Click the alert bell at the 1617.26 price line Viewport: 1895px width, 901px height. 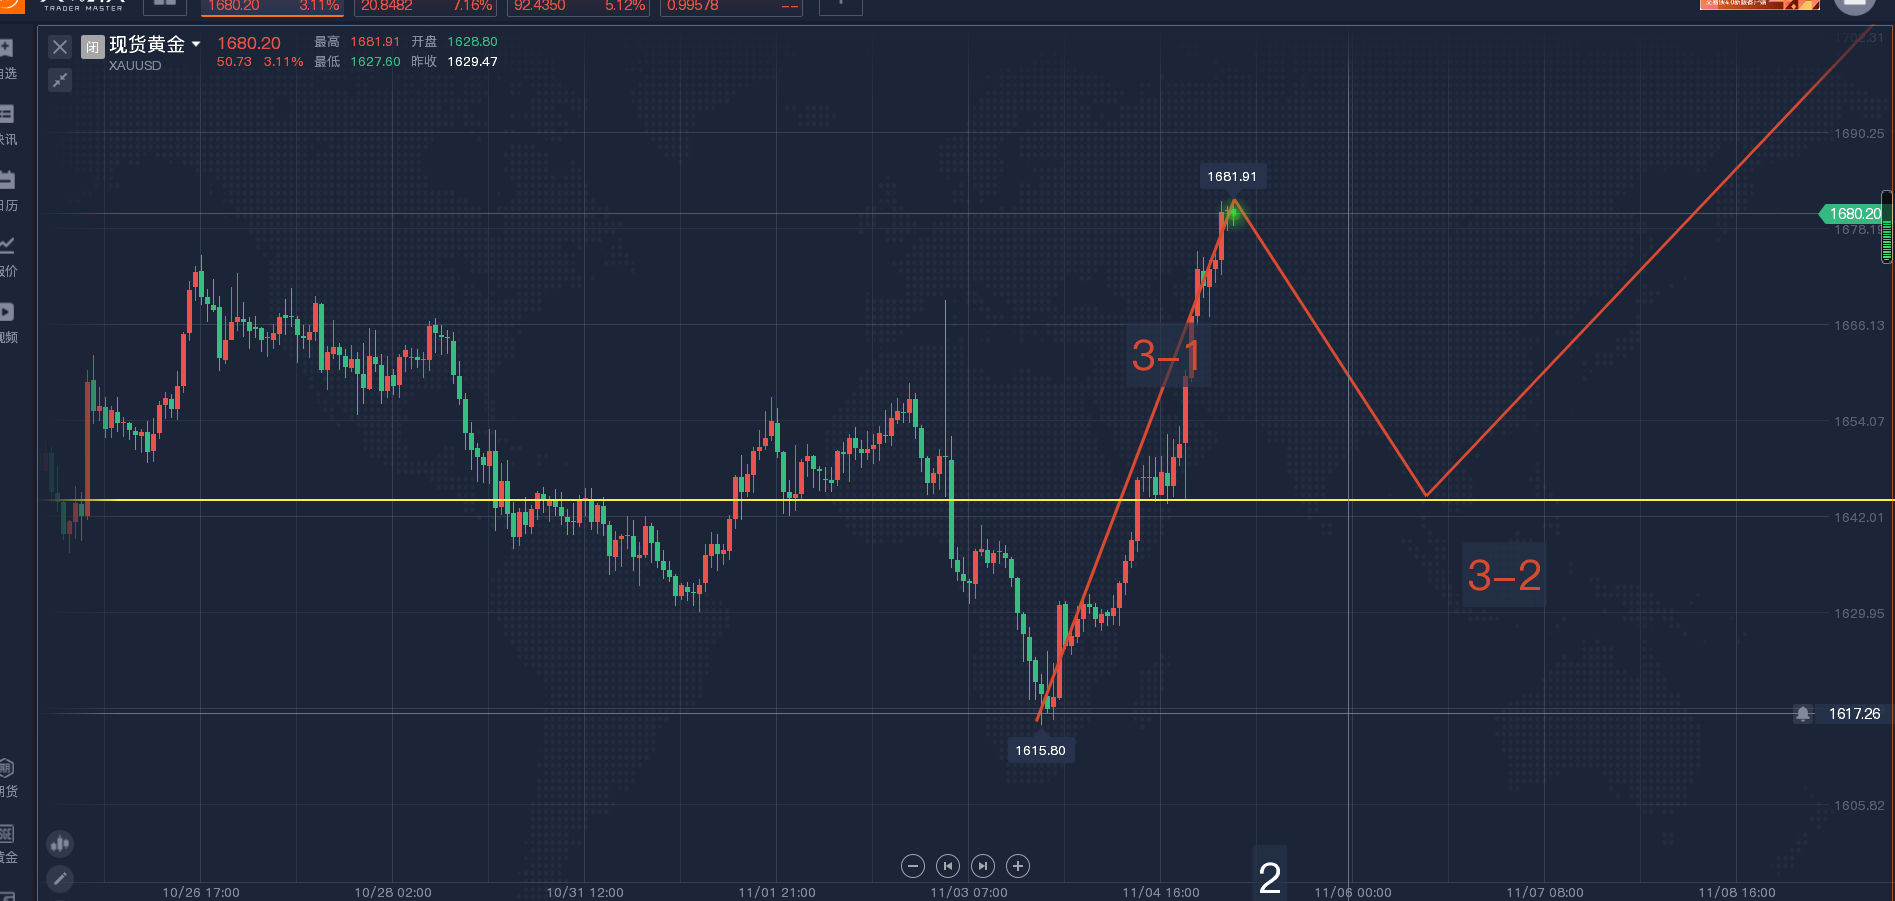click(1803, 714)
